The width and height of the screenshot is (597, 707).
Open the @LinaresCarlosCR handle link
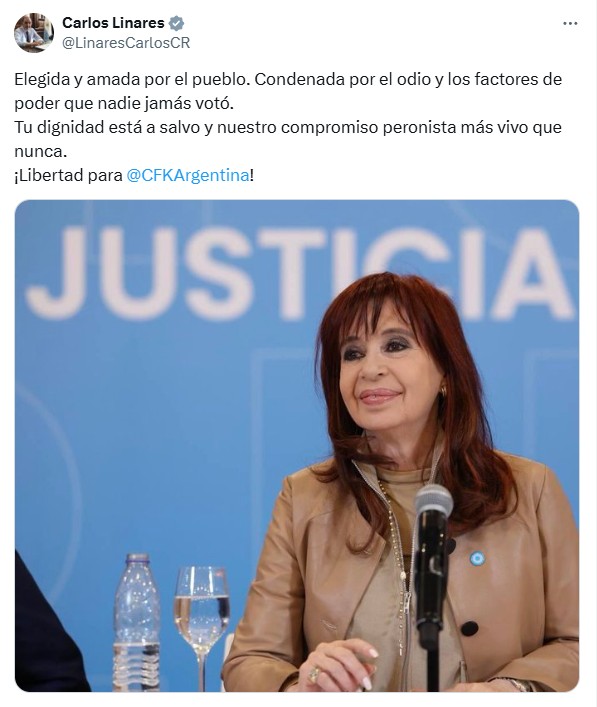click(126, 43)
